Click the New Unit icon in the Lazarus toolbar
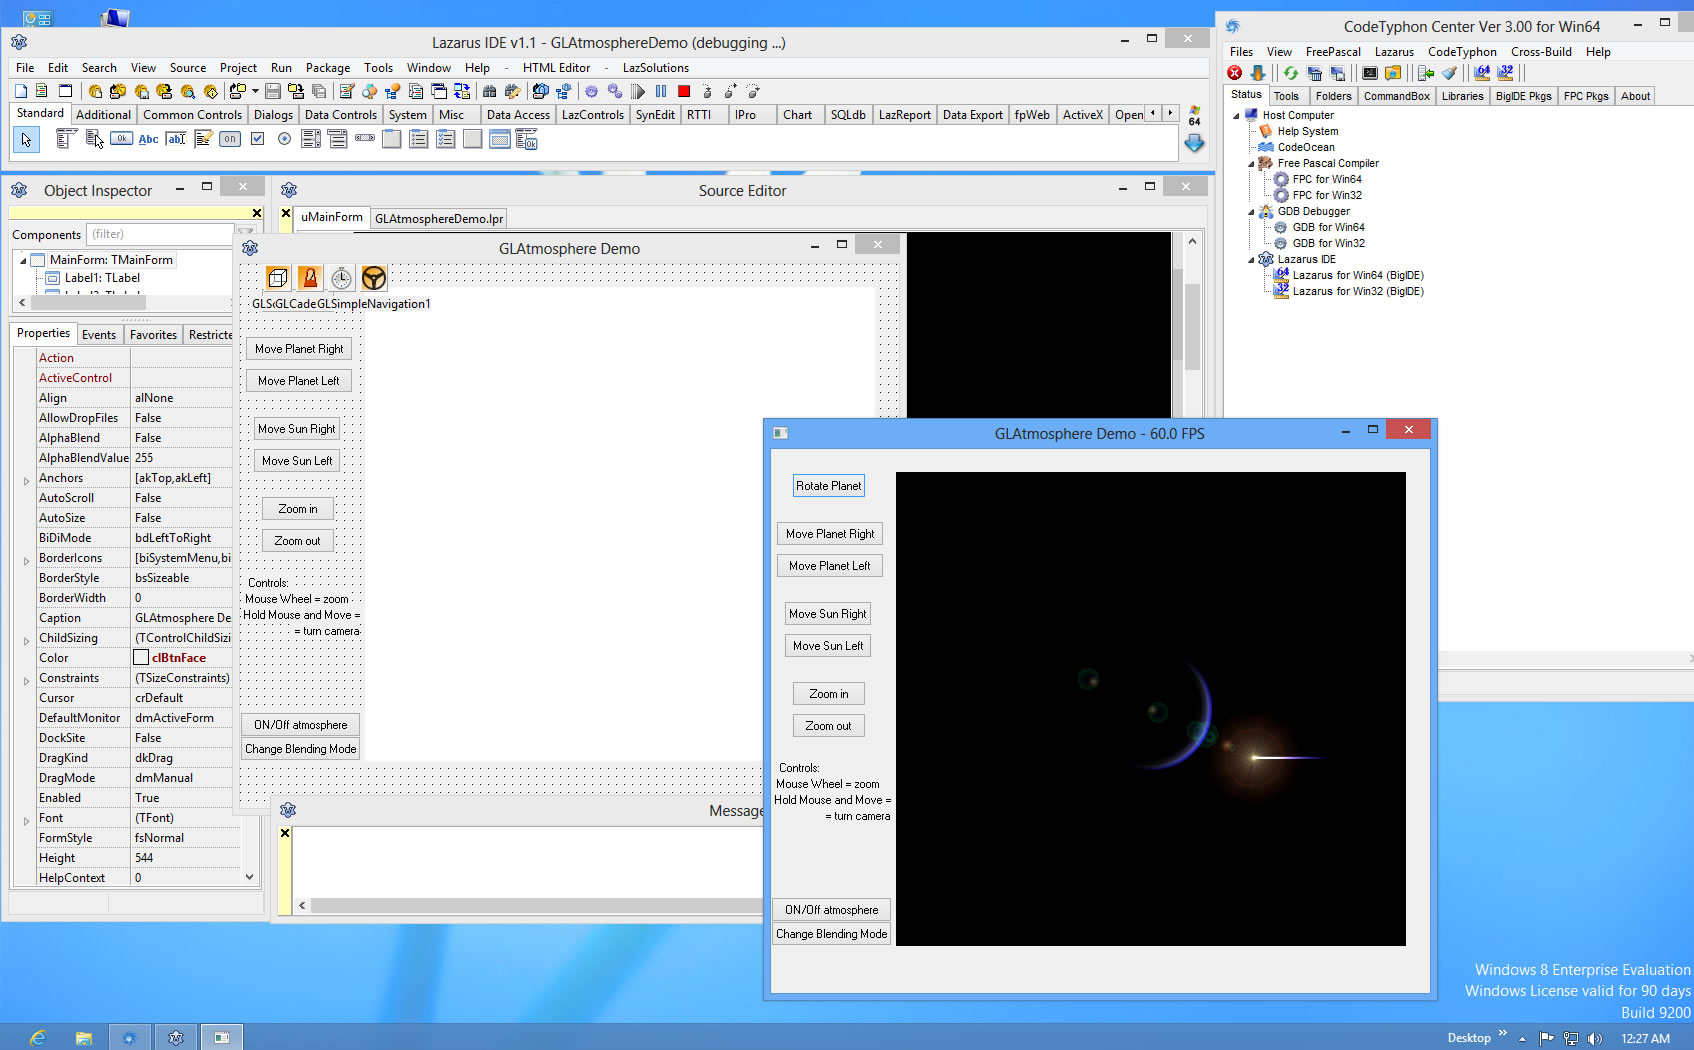The height and width of the screenshot is (1050, 1694). [20, 91]
